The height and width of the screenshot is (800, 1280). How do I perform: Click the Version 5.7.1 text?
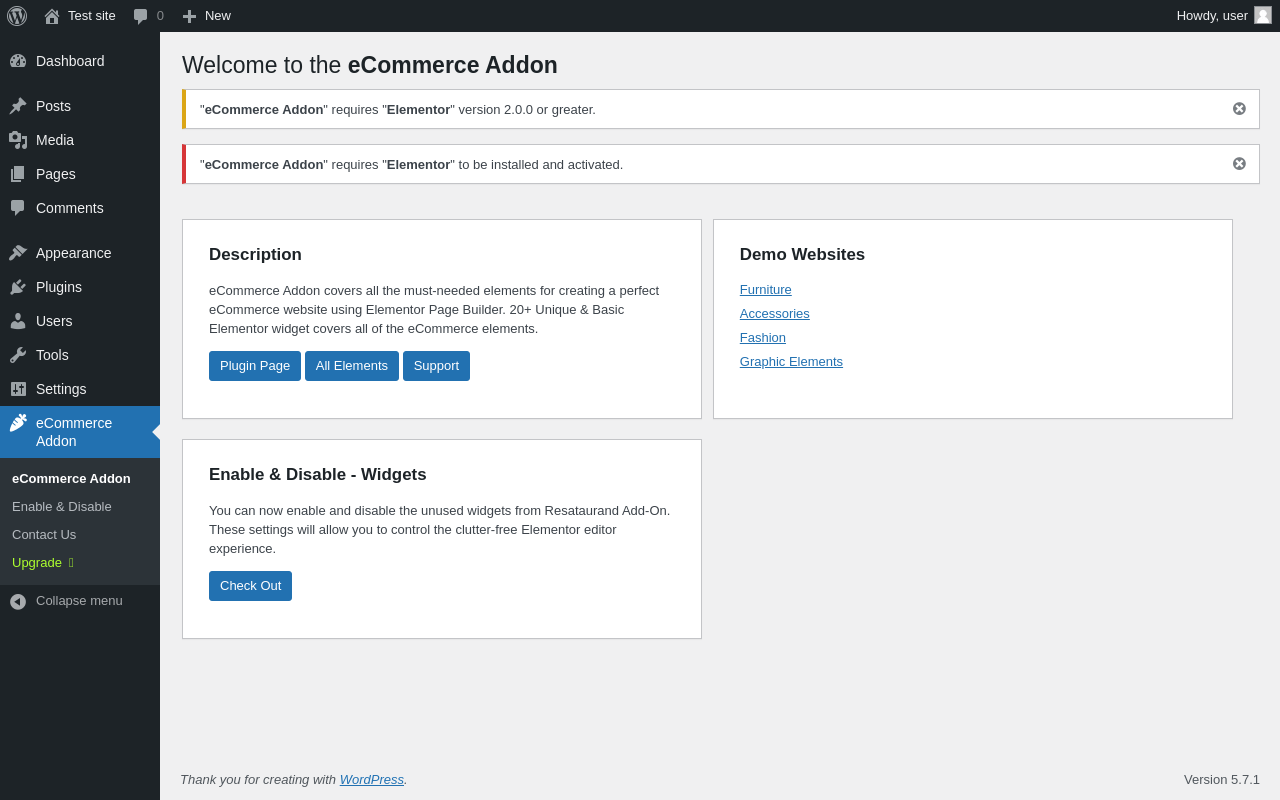point(1222,780)
